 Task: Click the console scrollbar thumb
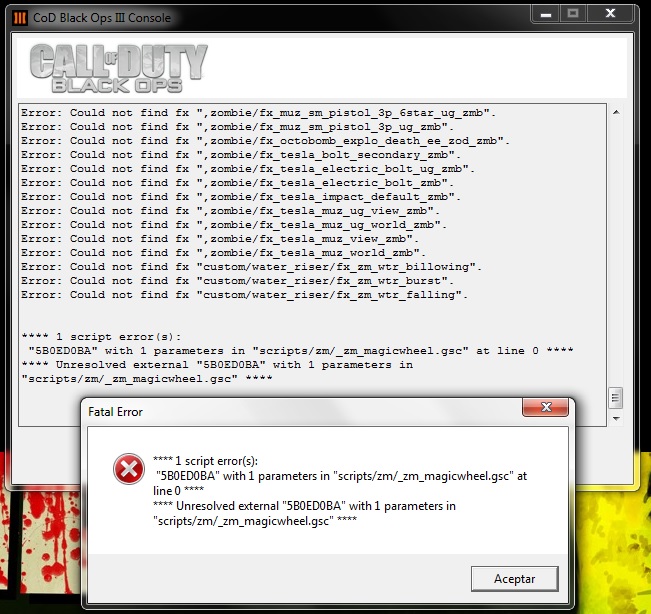(x=616, y=397)
